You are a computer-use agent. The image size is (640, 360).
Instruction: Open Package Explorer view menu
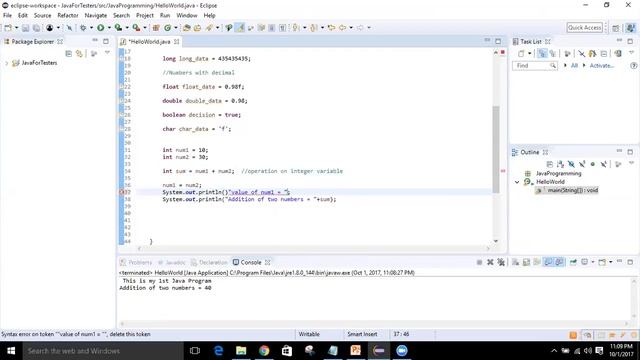pos(107,53)
